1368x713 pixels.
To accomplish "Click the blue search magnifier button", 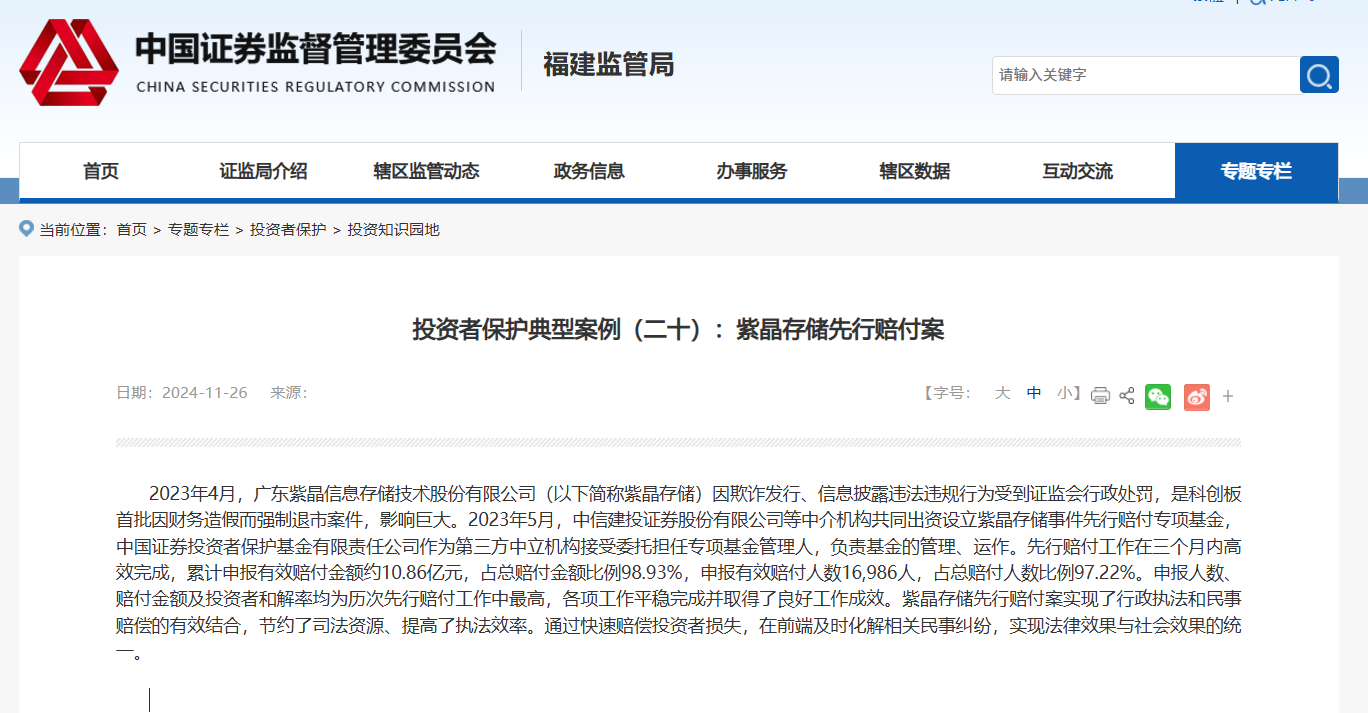I will [x=1319, y=75].
